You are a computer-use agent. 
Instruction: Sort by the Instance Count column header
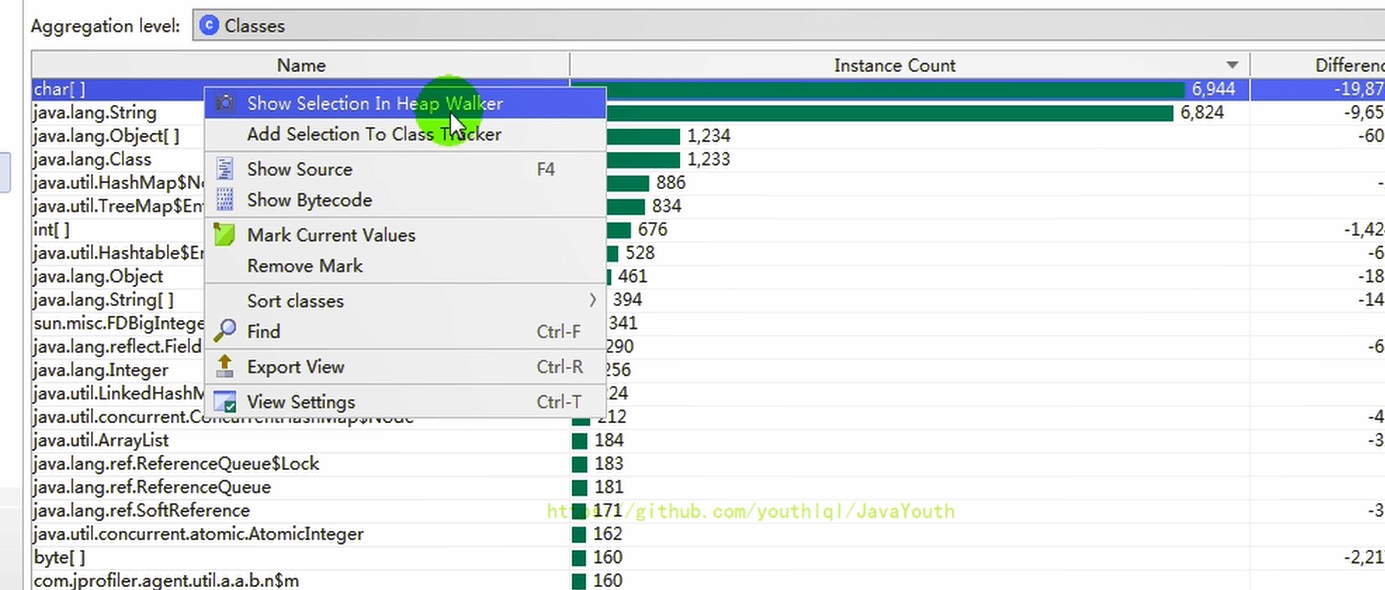(x=909, y=65)
